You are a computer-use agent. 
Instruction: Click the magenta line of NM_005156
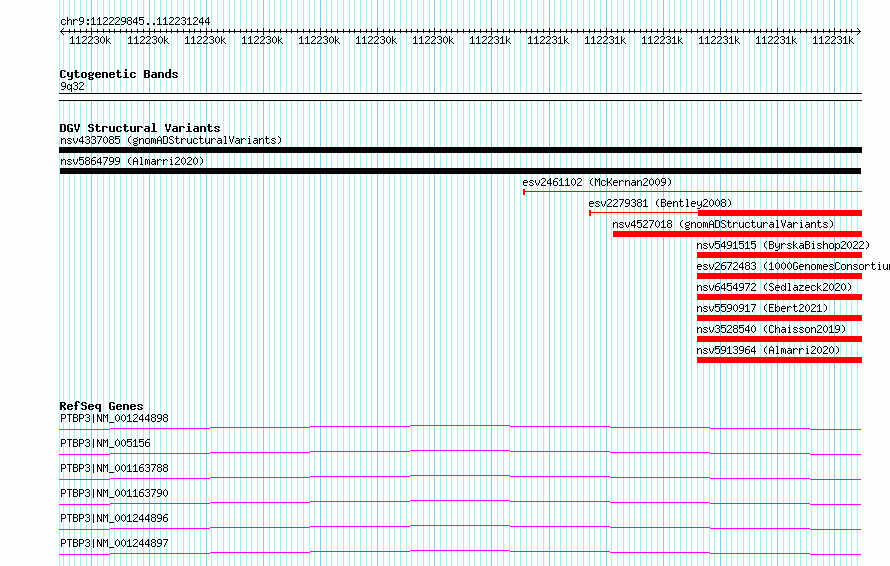[x=460, y=451]
